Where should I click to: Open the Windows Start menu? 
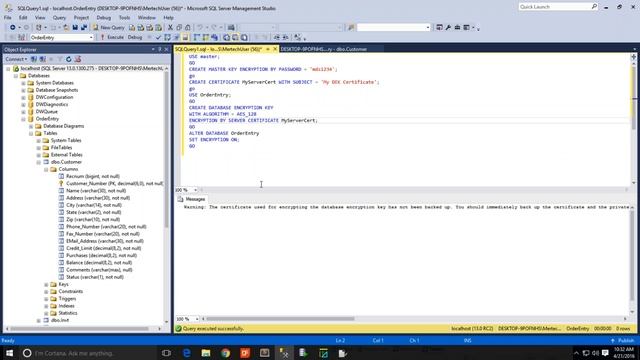tap(9, 353)
